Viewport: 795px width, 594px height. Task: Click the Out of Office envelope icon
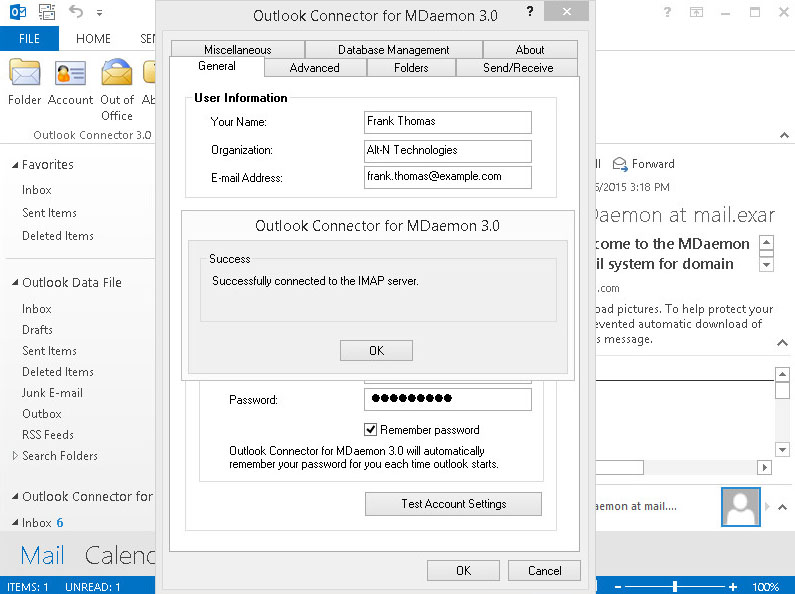pyautogui.click(x=117, y=74)
